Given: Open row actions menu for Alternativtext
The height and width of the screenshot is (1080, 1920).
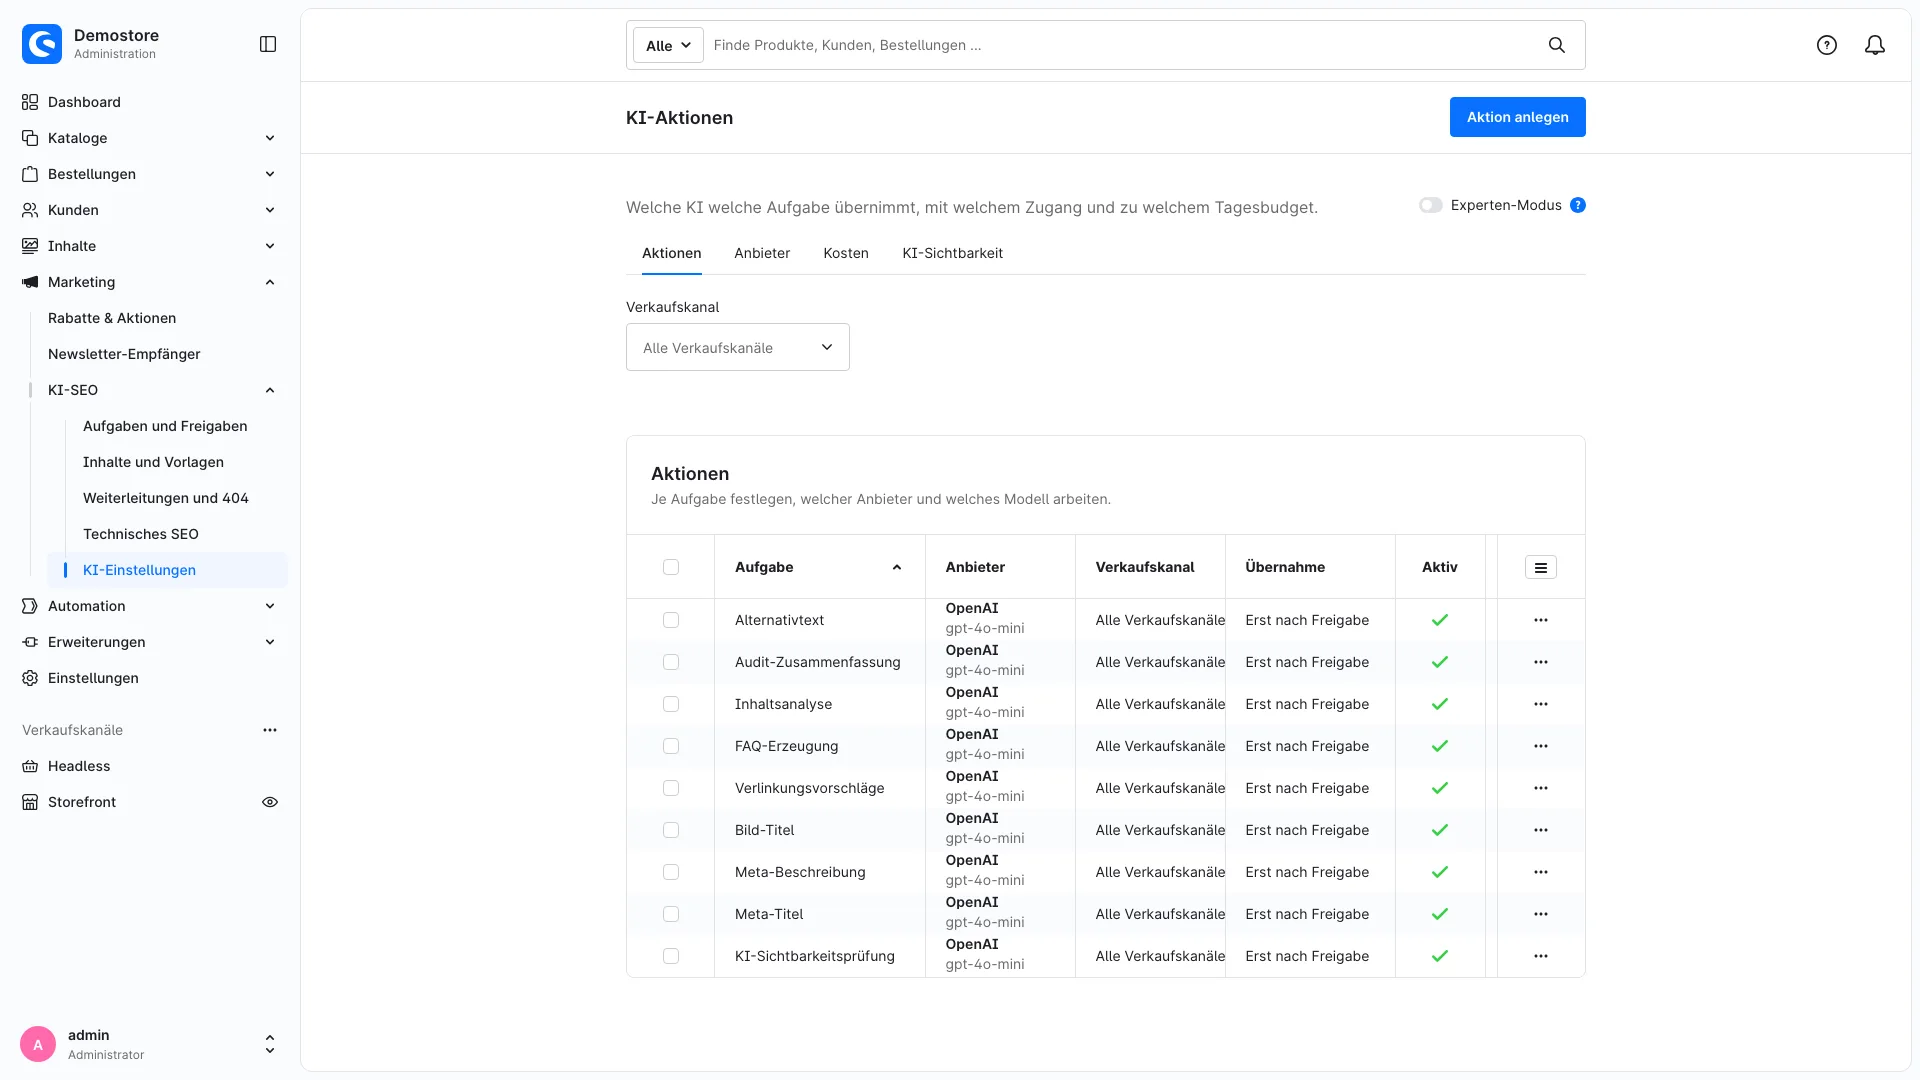Looking at the screenshot, I should [x=1541, y=620].
